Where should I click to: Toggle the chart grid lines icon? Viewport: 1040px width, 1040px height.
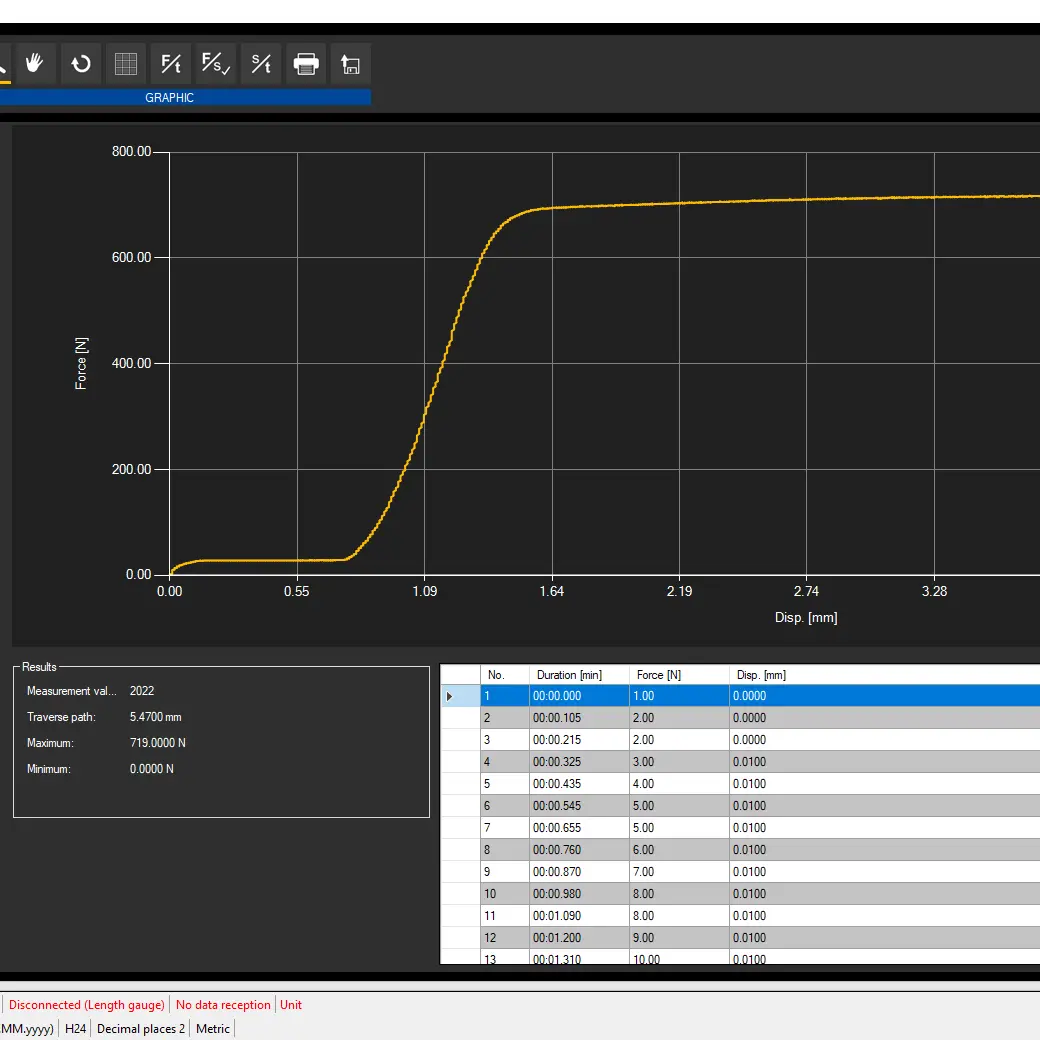coord(126,64)
